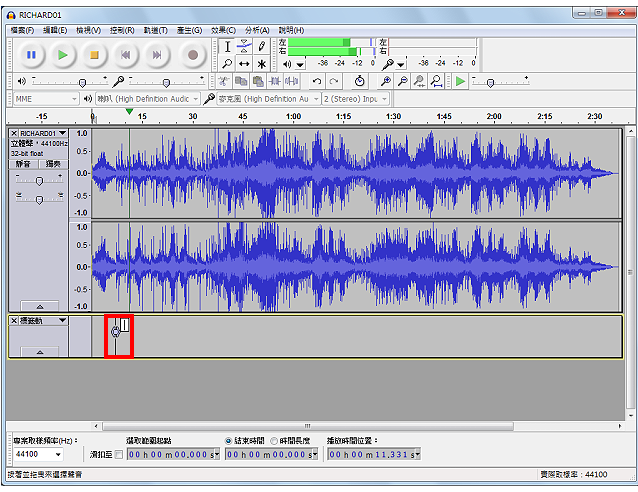Image resolution: width=638 pixels, height=492 pixels.
Task: Adjust the RICHARD01 track gain slider
Action: (x=39, y=179)
